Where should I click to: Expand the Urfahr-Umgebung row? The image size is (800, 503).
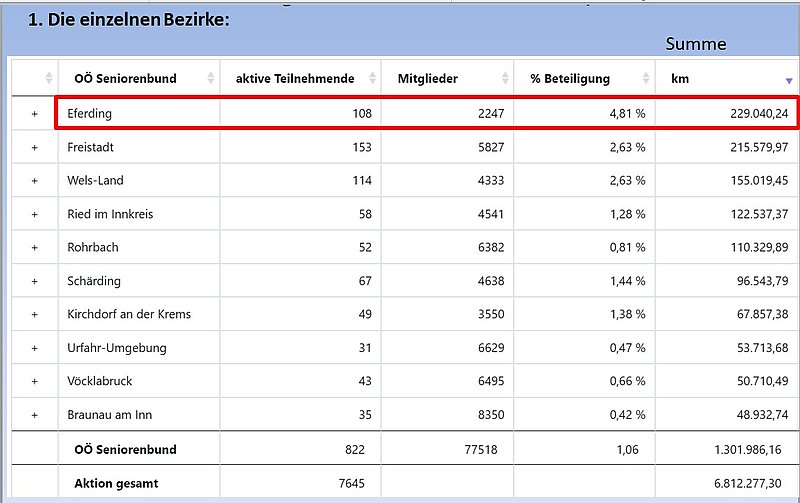pos(34,348)
